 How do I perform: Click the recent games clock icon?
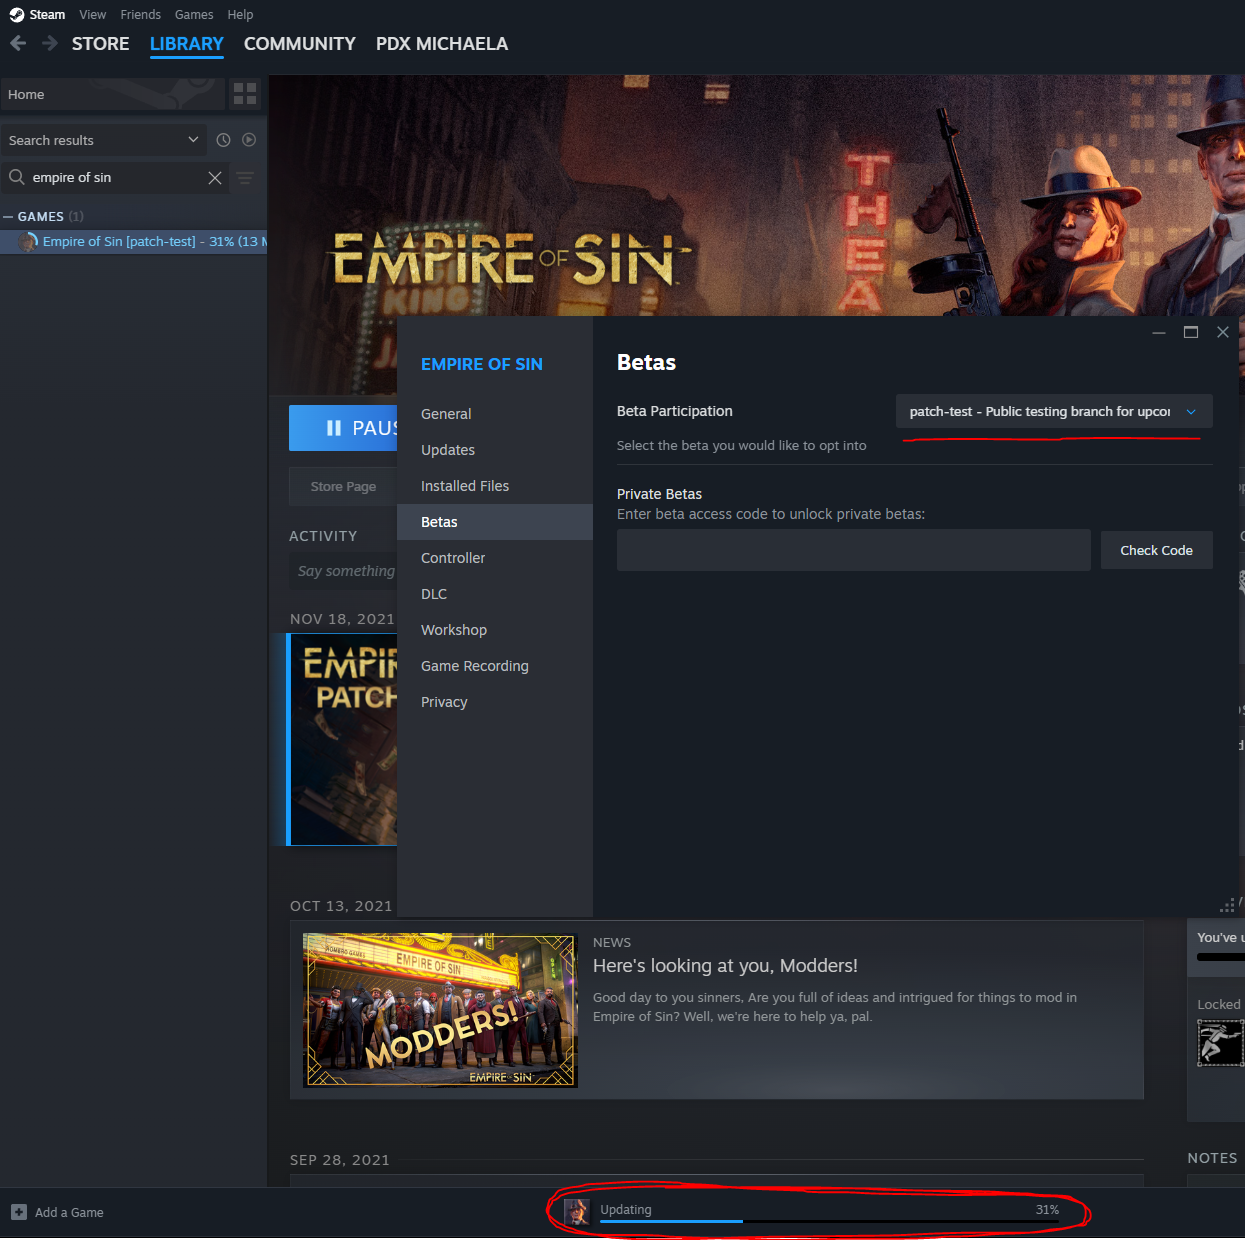[x=223, y=140]
